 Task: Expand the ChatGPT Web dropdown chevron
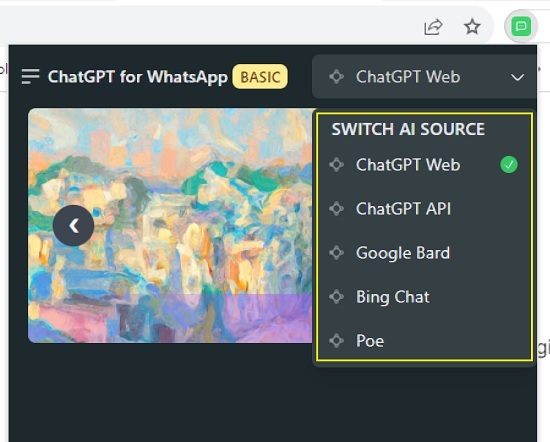[x=517, y=77]
